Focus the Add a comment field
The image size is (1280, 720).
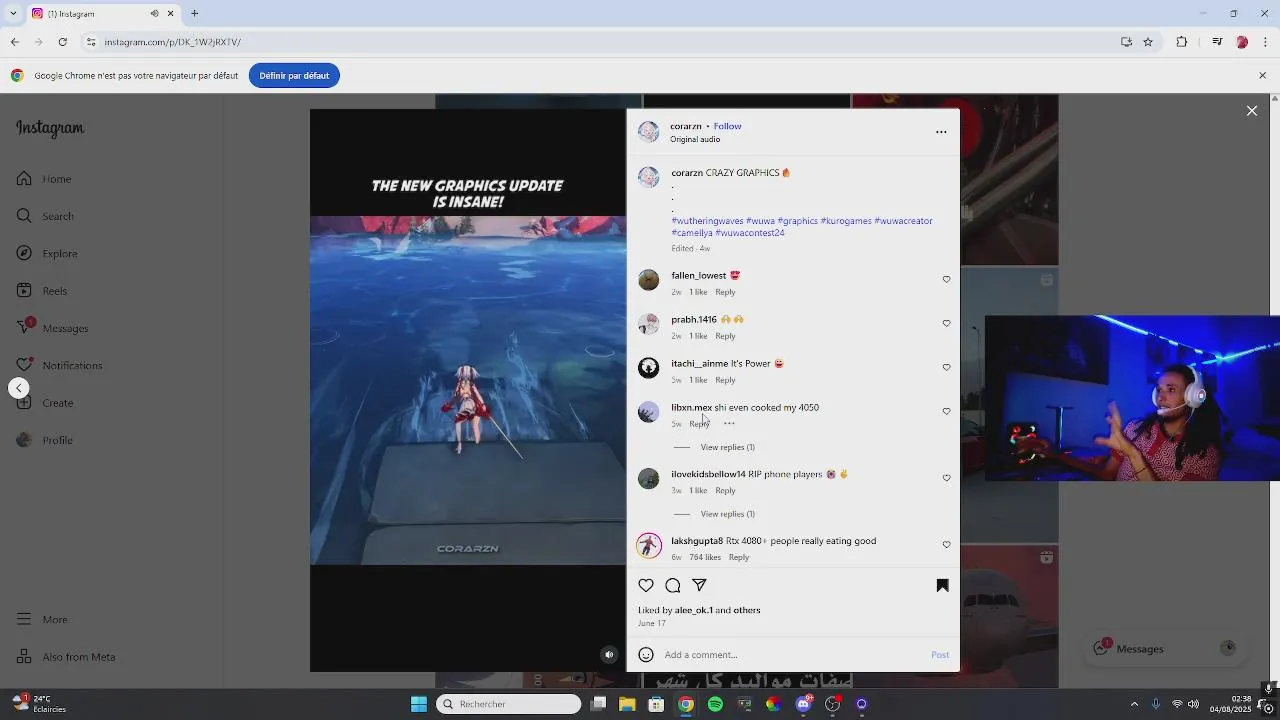coord(795,655)
